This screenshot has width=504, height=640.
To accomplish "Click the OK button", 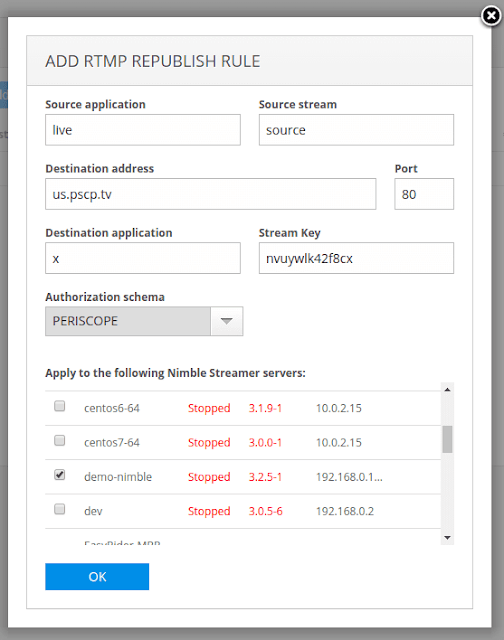I will 97,576.
